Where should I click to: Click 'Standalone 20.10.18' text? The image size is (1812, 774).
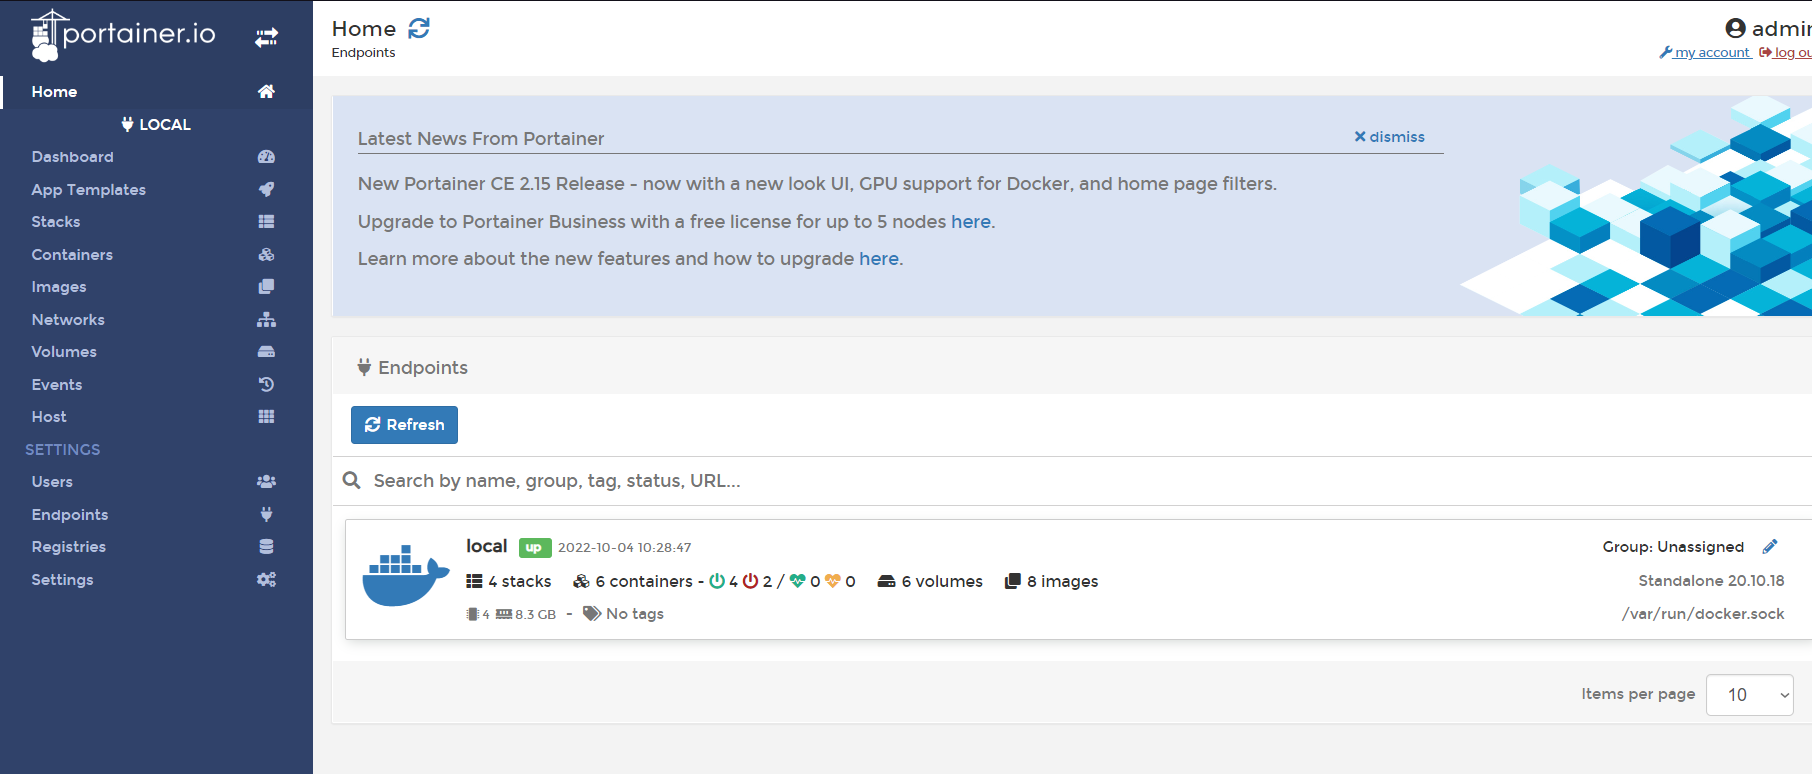pyautogui.click(x=1711, y=581)
